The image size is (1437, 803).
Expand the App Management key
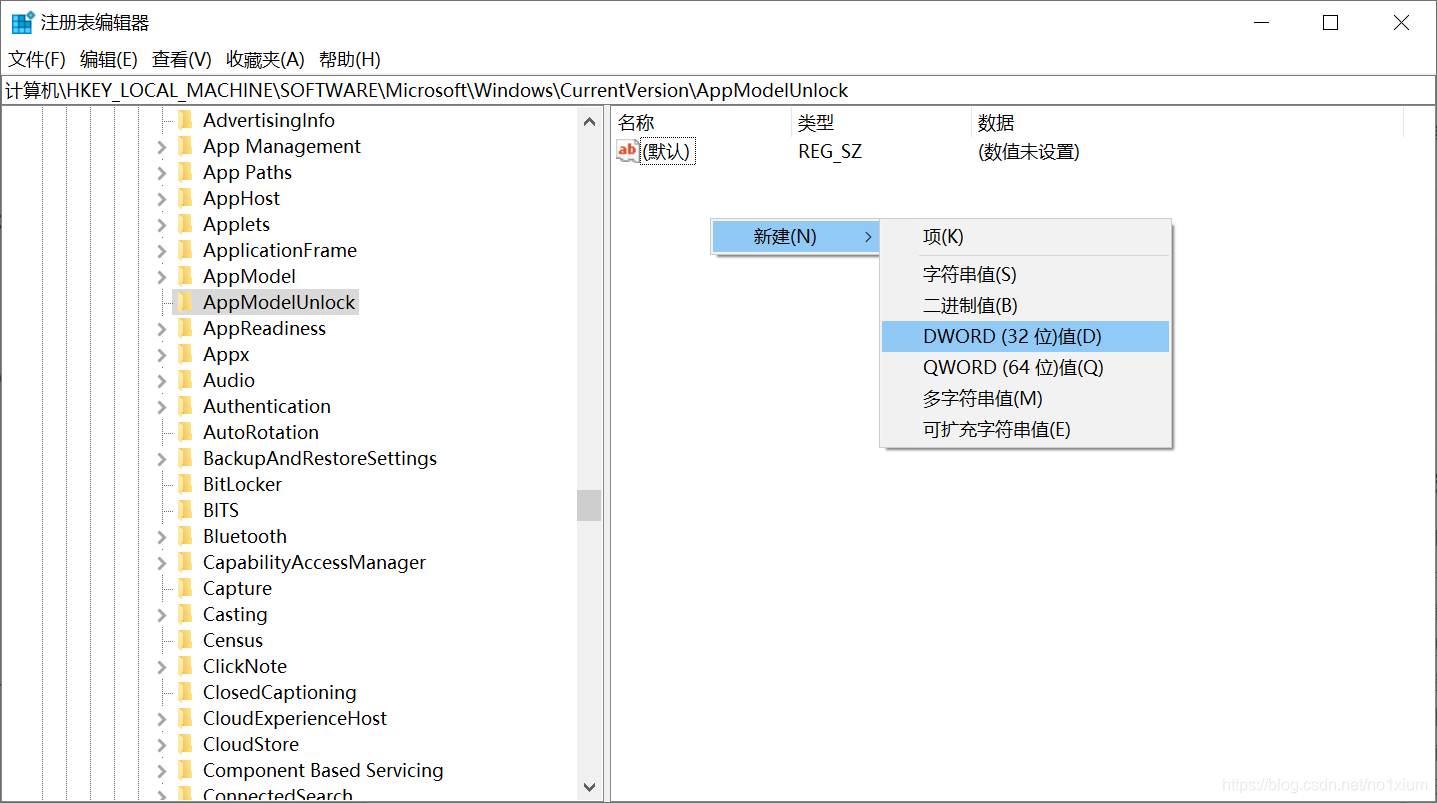click(162, 147)
